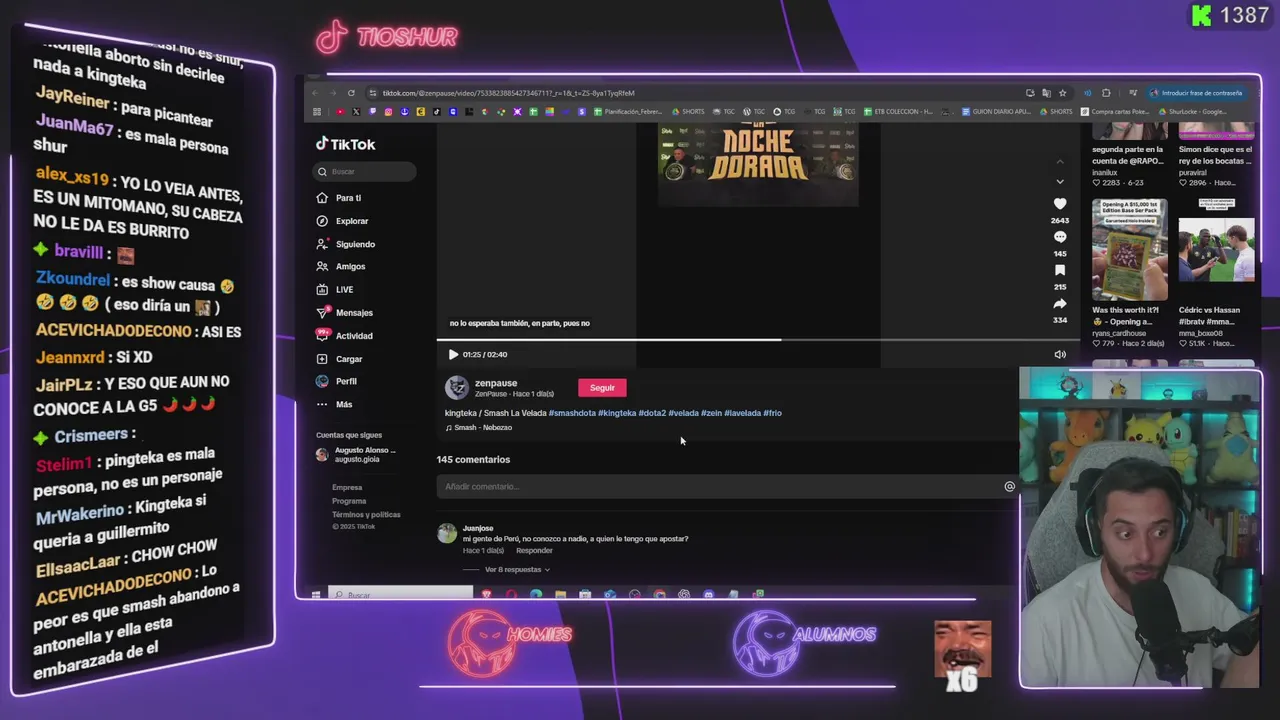Click Introducir frase de contraseña button
The image size is (1280, 720).
[1196, 93]
